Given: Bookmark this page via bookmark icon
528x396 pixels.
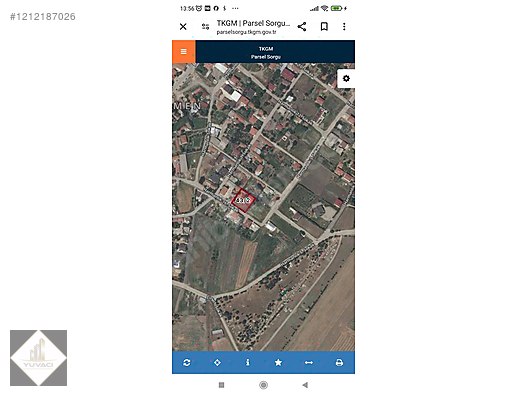Looking at the screenshot, I should pos(324,27).
